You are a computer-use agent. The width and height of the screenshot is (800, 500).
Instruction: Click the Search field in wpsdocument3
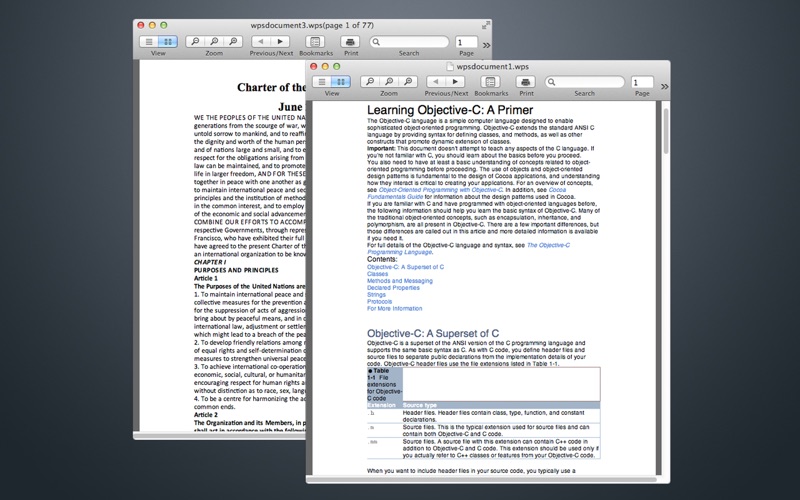pyautogui.click(x=409, y=42)
